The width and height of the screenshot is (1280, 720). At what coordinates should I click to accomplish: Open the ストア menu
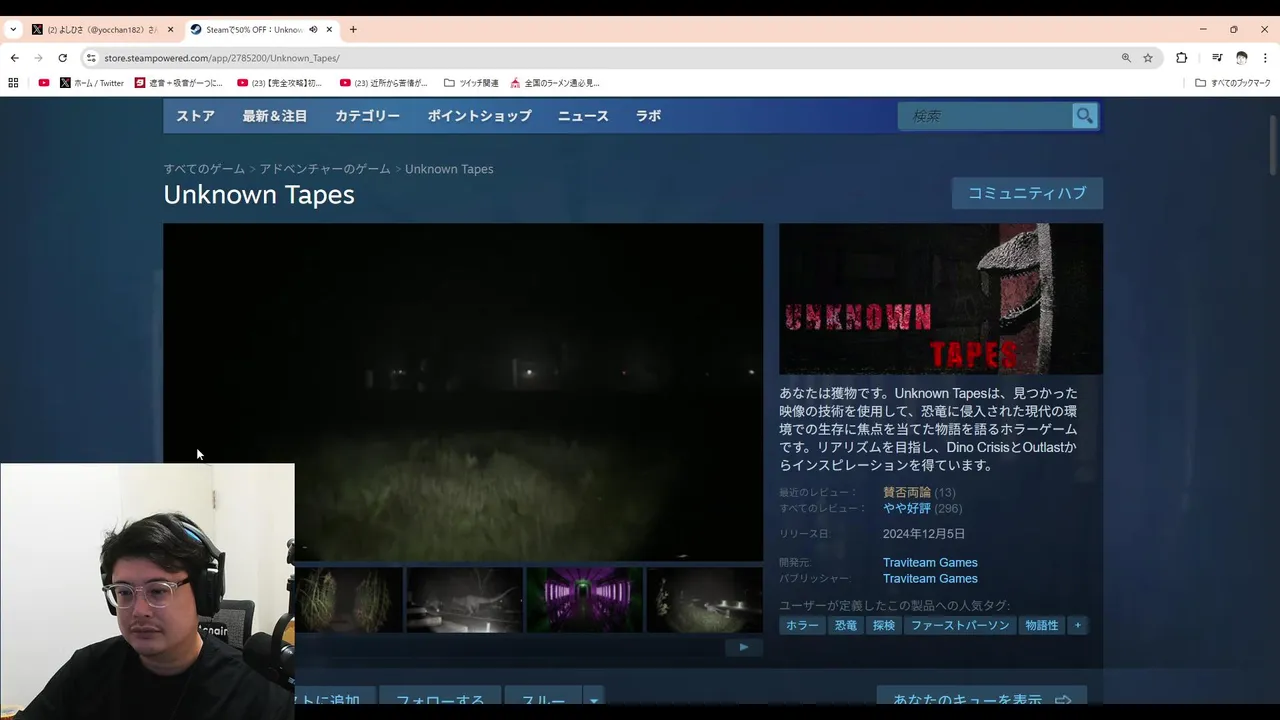point(196,116)
